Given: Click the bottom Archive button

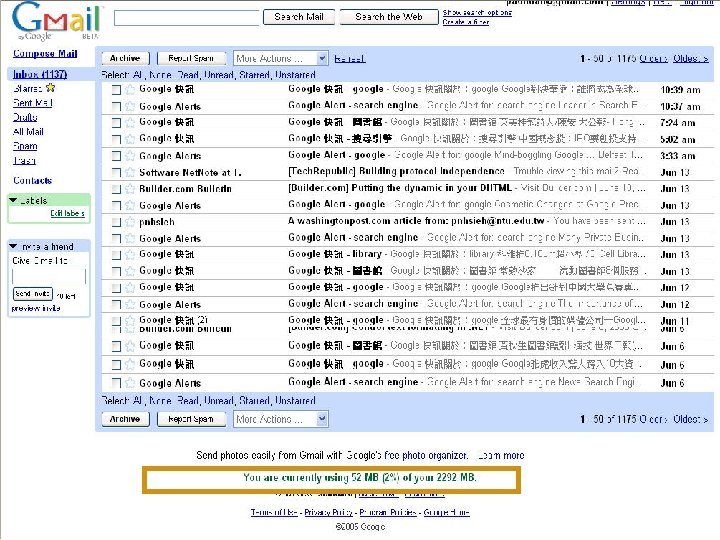Looking at the screenshot, I should tap(125, 419).
